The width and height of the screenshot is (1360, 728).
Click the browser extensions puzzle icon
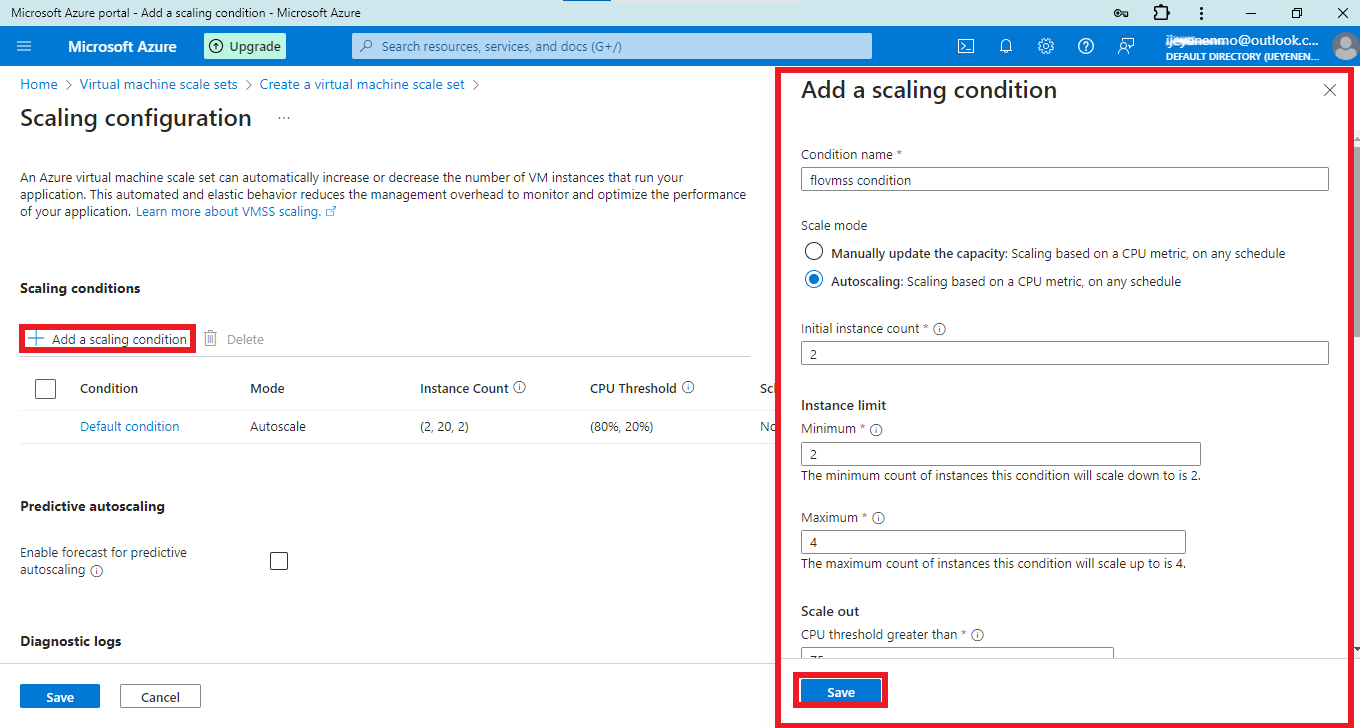click(1161, 13)
